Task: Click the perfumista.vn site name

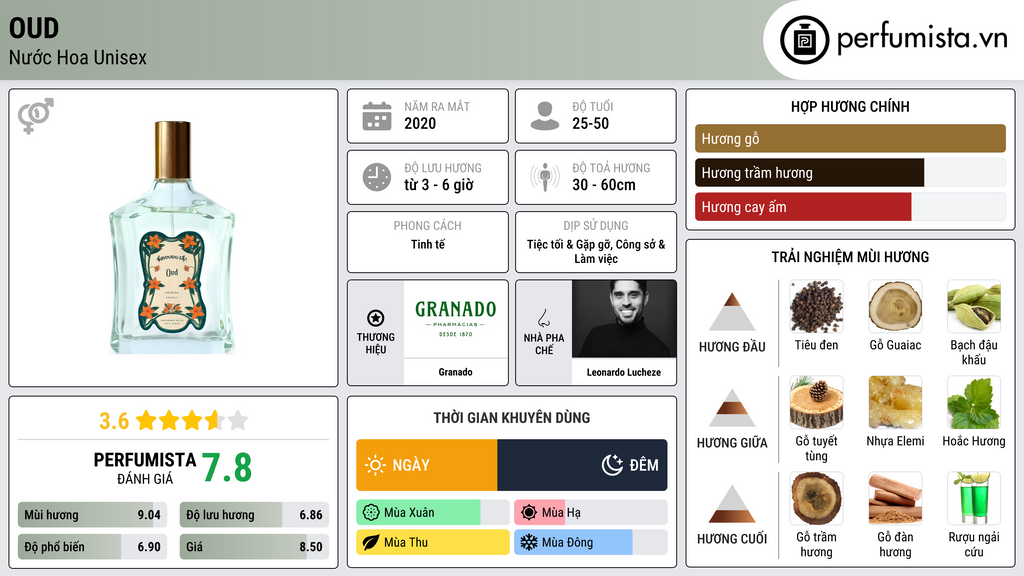Action: (922, 38)
